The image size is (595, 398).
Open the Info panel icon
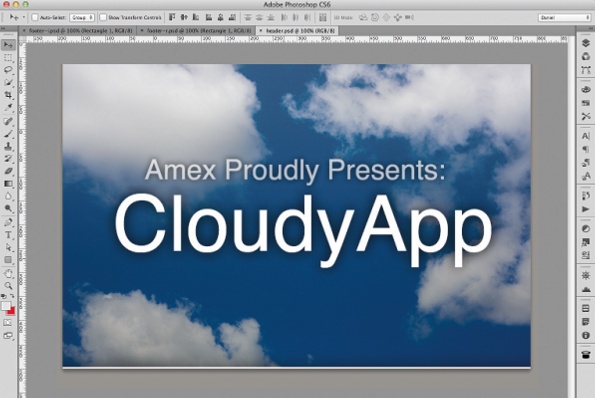[586, 336]
